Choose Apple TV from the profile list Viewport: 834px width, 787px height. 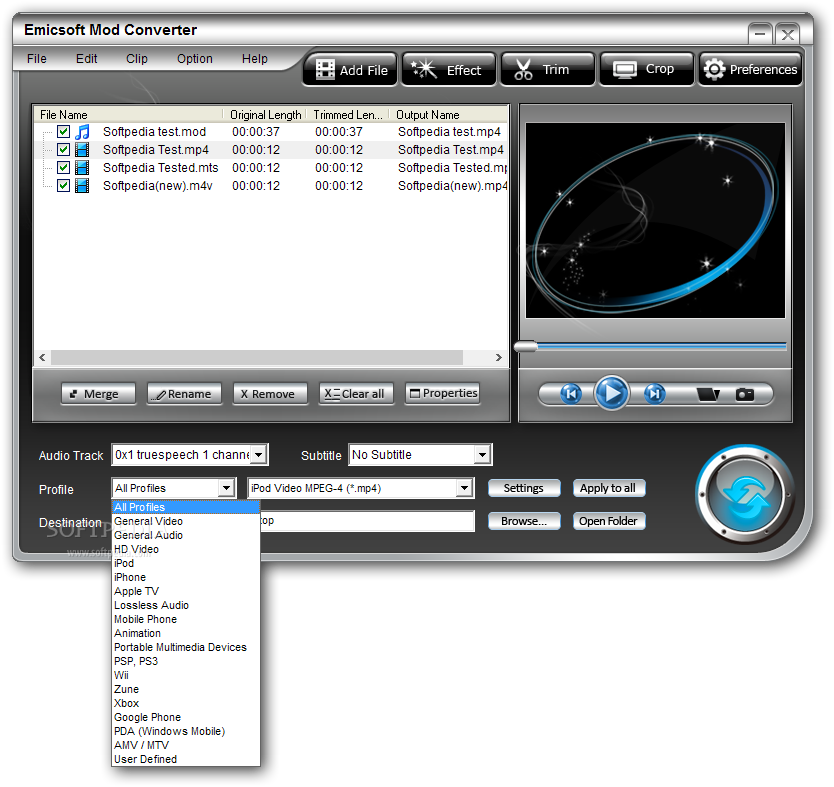[186, 591]
